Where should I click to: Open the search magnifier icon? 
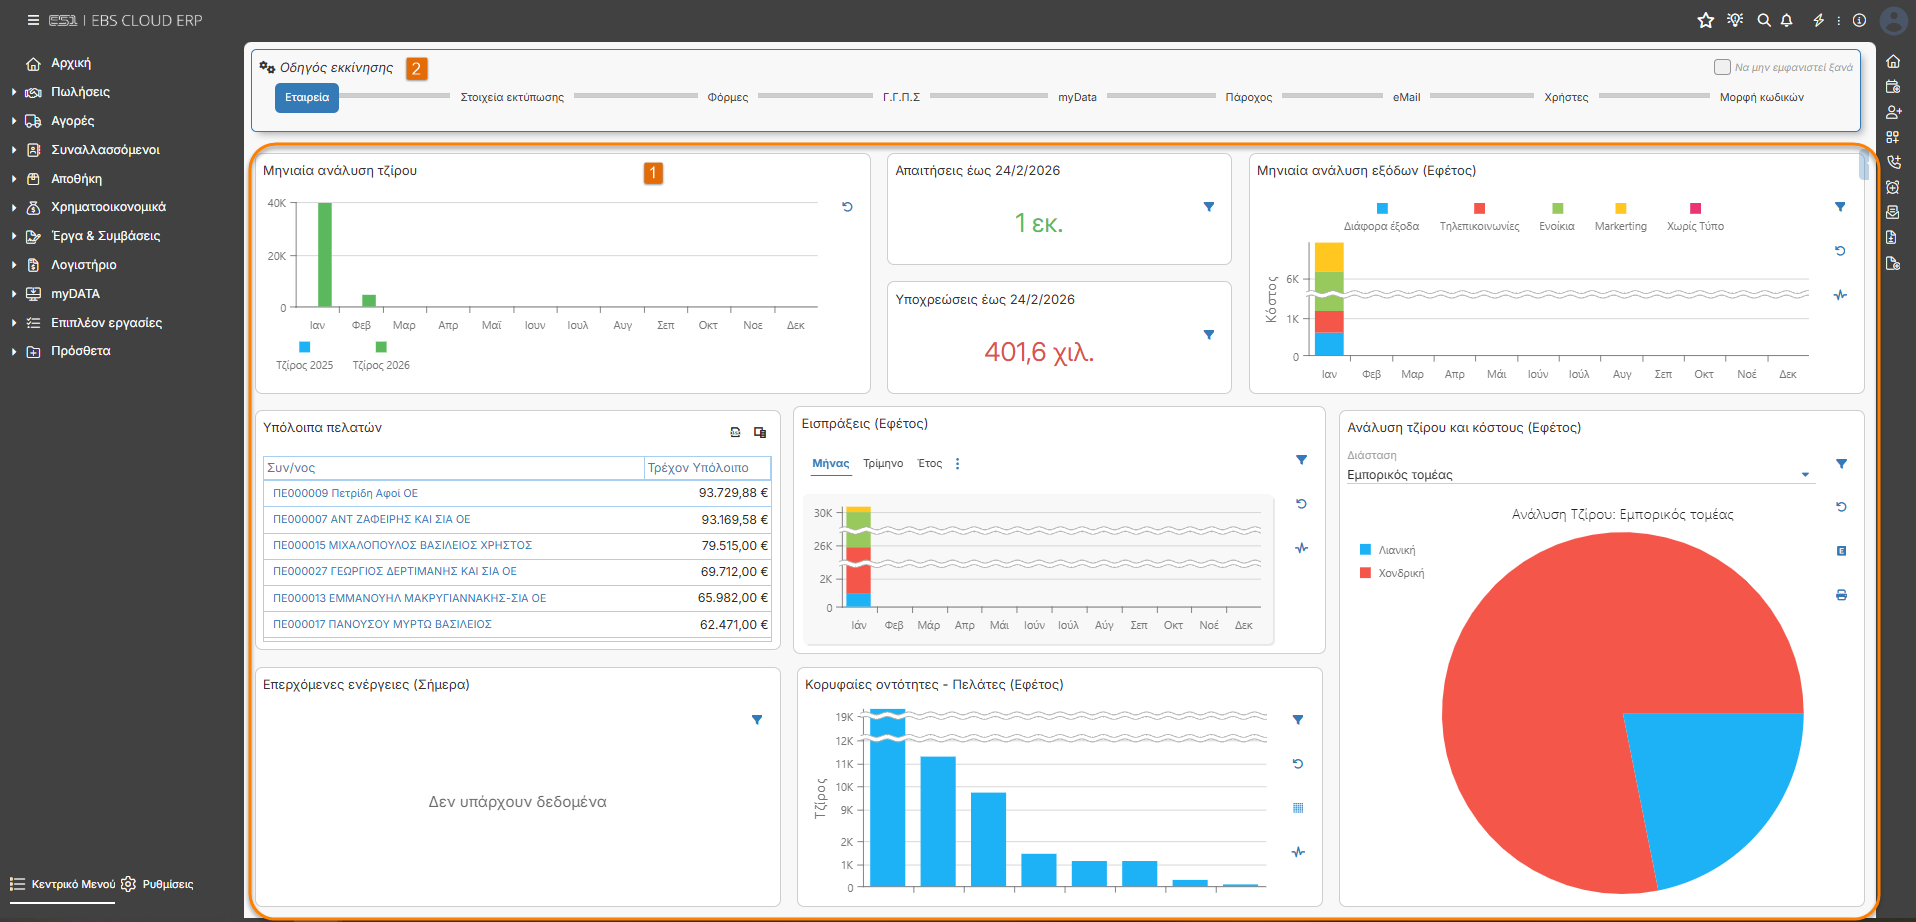click(1764, 20)
